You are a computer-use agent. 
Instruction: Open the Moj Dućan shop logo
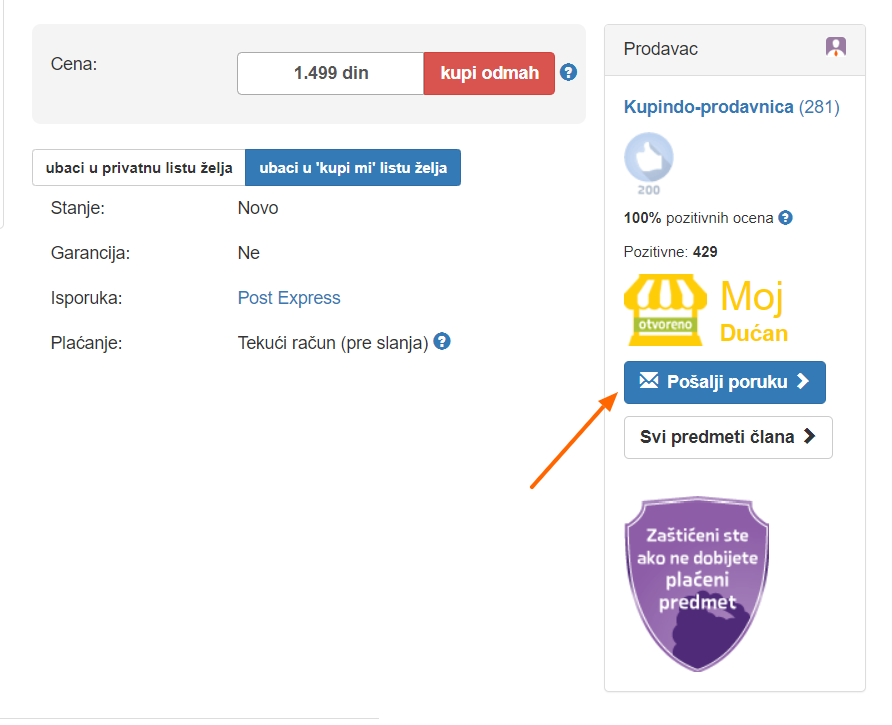coord(706,310)
